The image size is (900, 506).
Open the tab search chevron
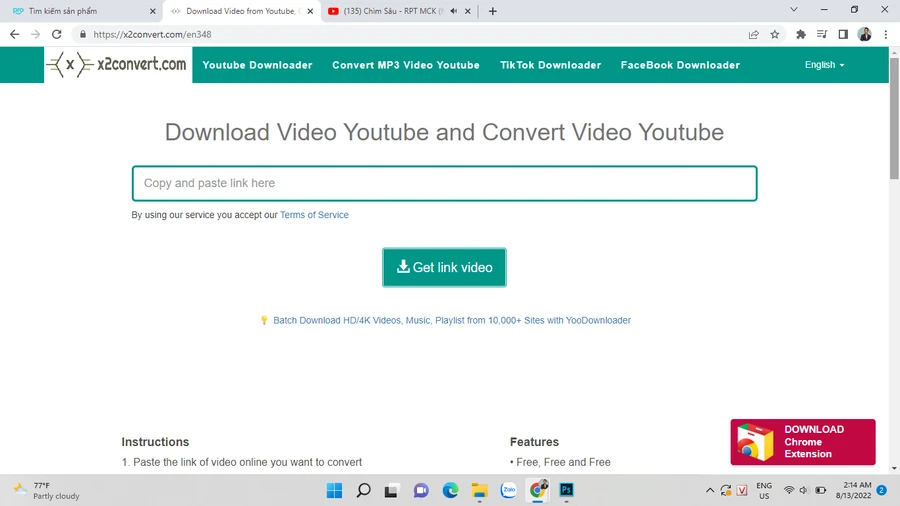tap(794, 10)
